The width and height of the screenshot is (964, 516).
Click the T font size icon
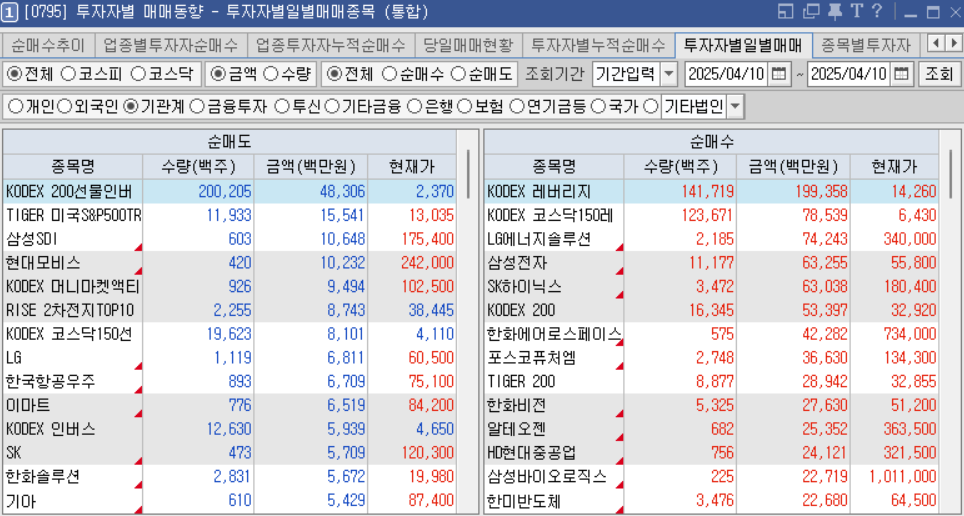[x=856, y=11]
